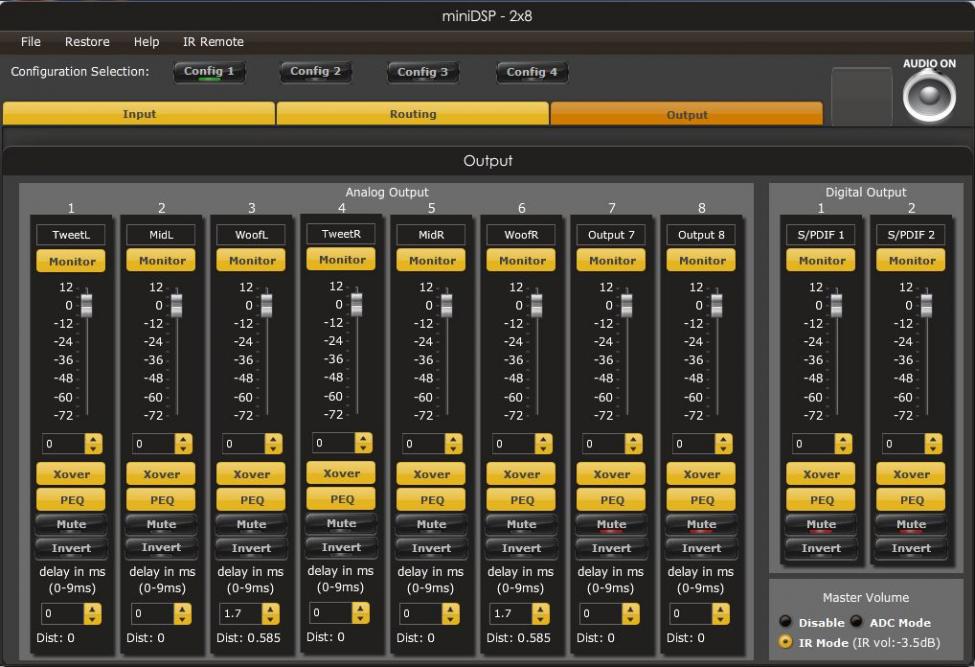Click delay stepper arrows for WoofL channel
This screenshot has height=667, width=975.
(272, 614)
